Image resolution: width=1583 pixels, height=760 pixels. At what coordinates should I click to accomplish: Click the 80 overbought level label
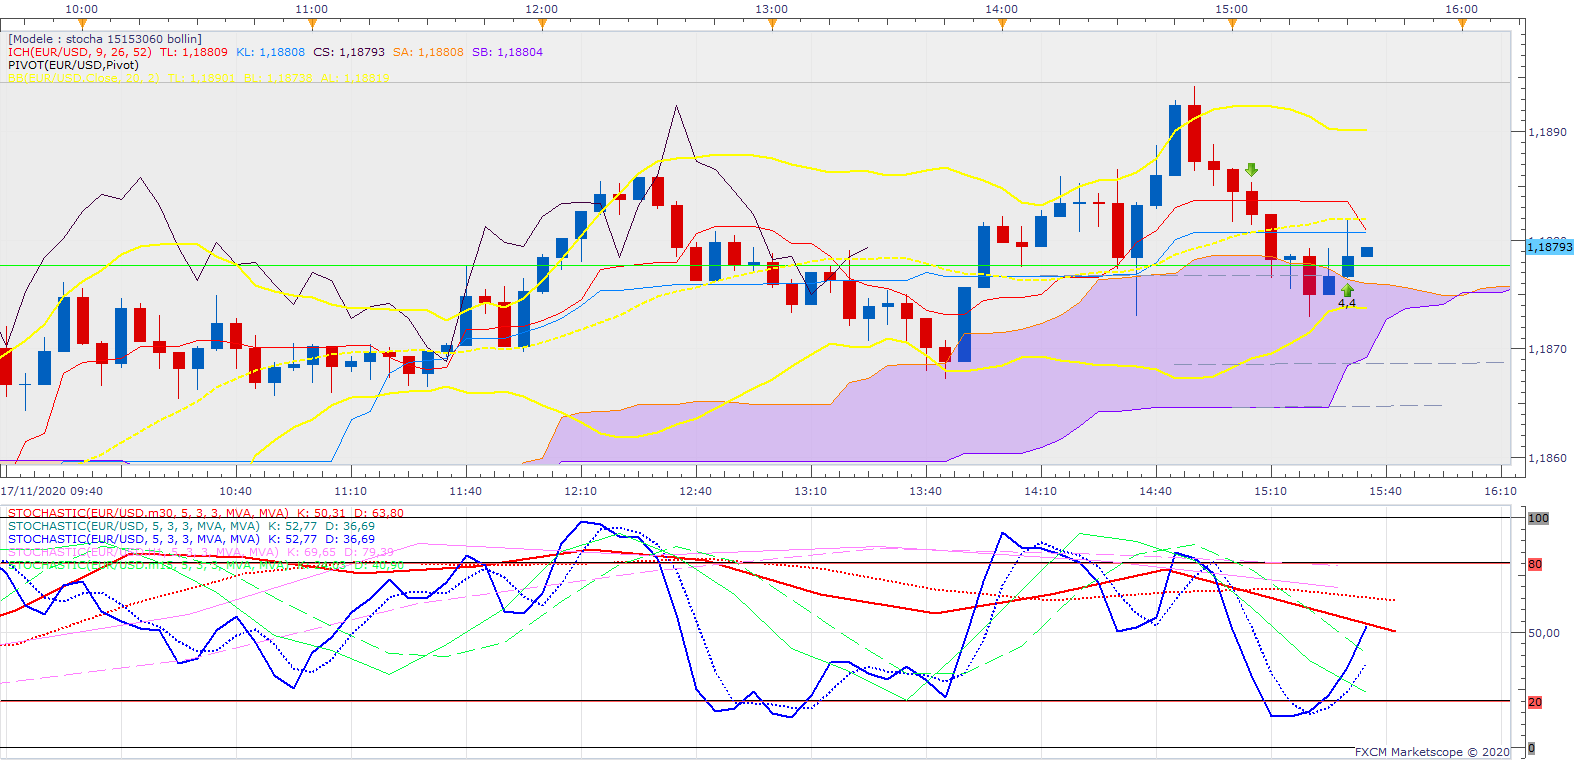pos(1535,564)
